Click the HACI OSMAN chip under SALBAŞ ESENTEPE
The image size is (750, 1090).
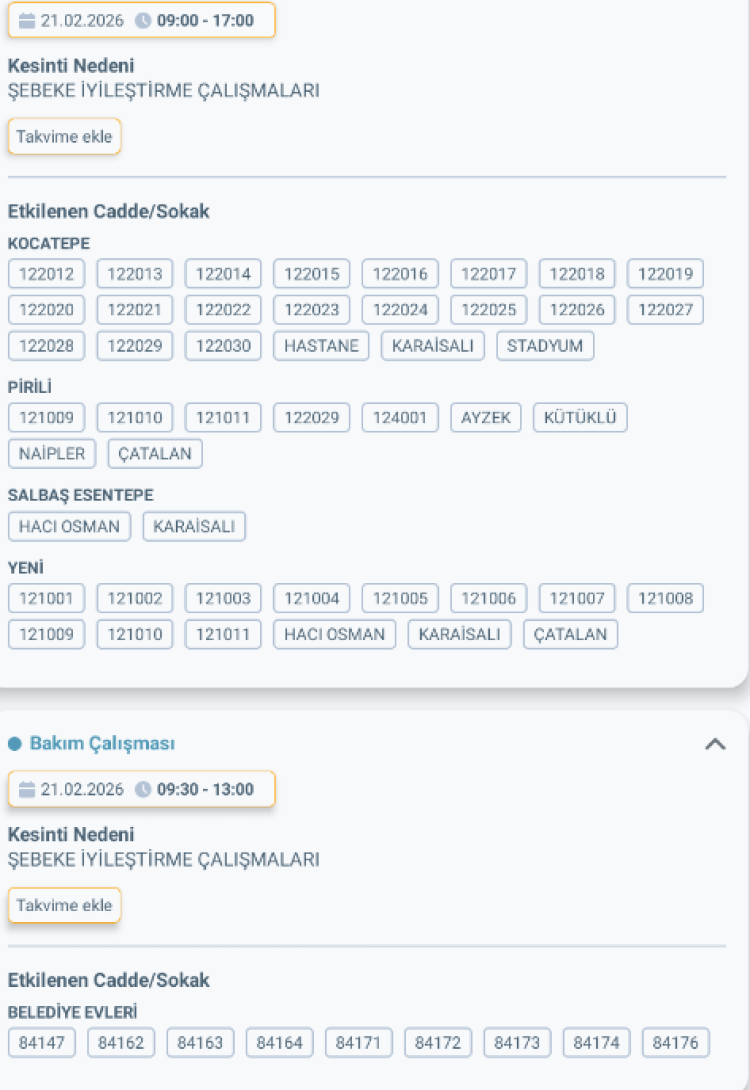69,526
